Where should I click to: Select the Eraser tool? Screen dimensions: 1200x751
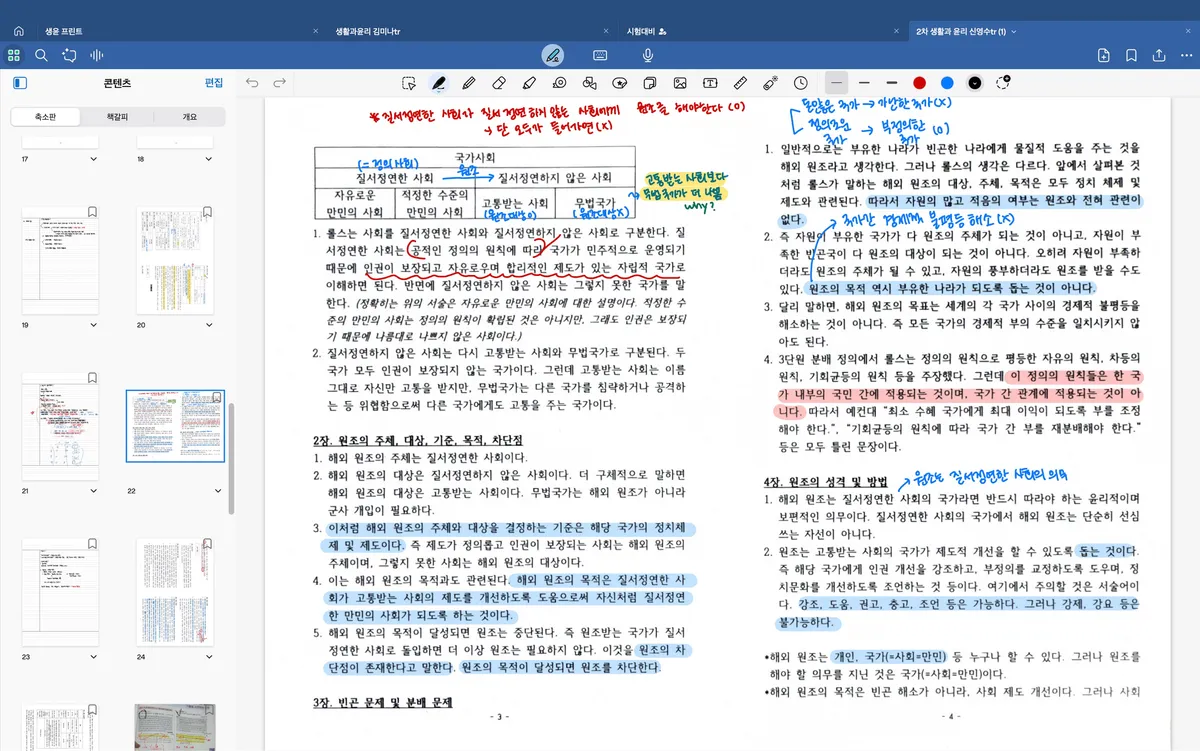point(499,82)
